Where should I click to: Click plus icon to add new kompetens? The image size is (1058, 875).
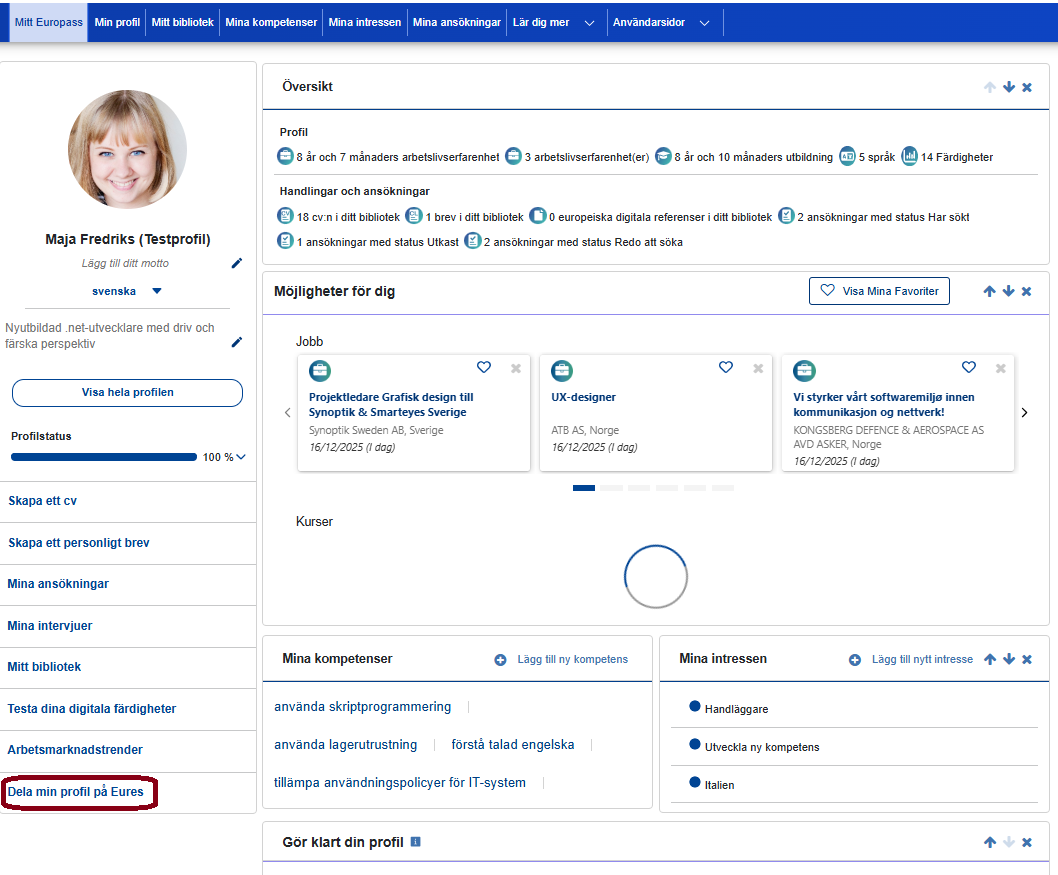pos(501,660)
